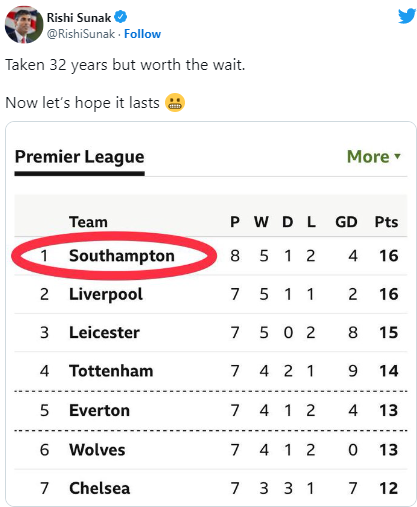
Task: Click the Leicester team name
Action: 104,333
